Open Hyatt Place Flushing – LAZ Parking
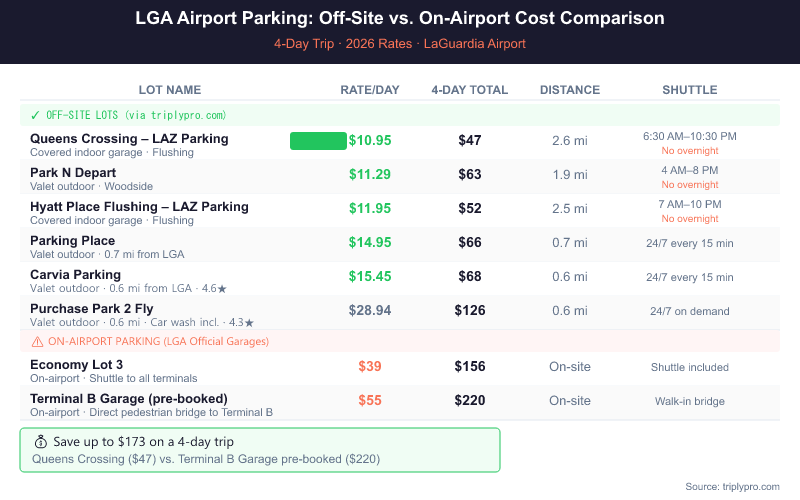This screenshot has width=800, height=500. tap(139, 207)
